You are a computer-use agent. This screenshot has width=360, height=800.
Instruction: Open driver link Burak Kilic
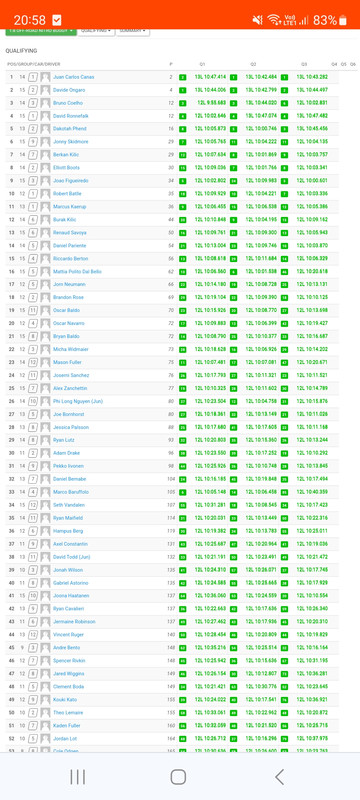click(65, 219)
